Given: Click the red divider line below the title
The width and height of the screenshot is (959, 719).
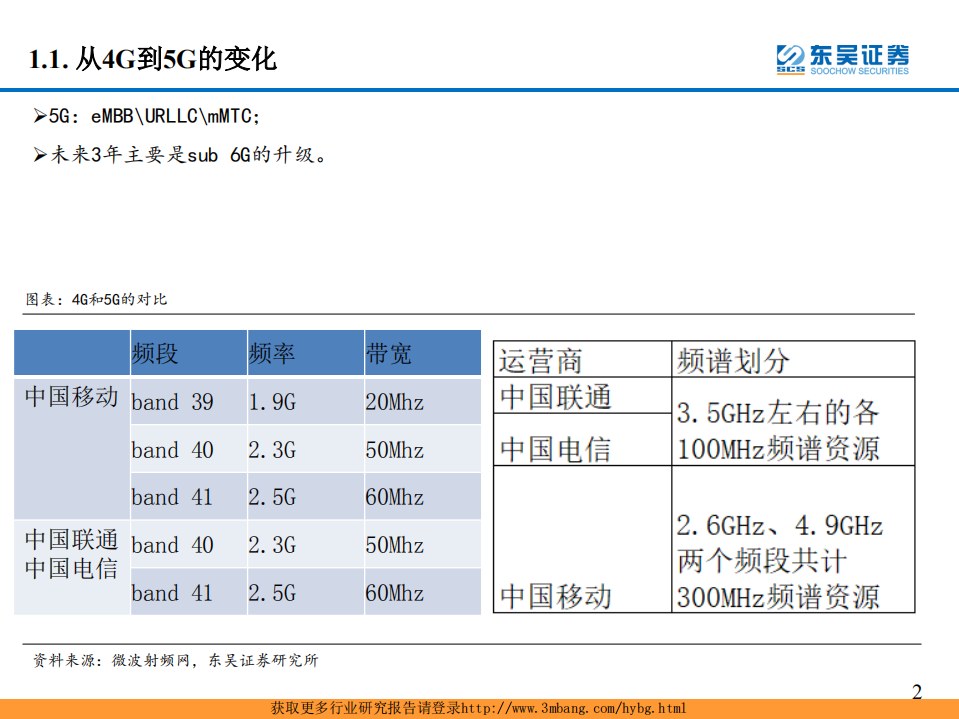Looking at the screenshot, I should tap(480, 84).
